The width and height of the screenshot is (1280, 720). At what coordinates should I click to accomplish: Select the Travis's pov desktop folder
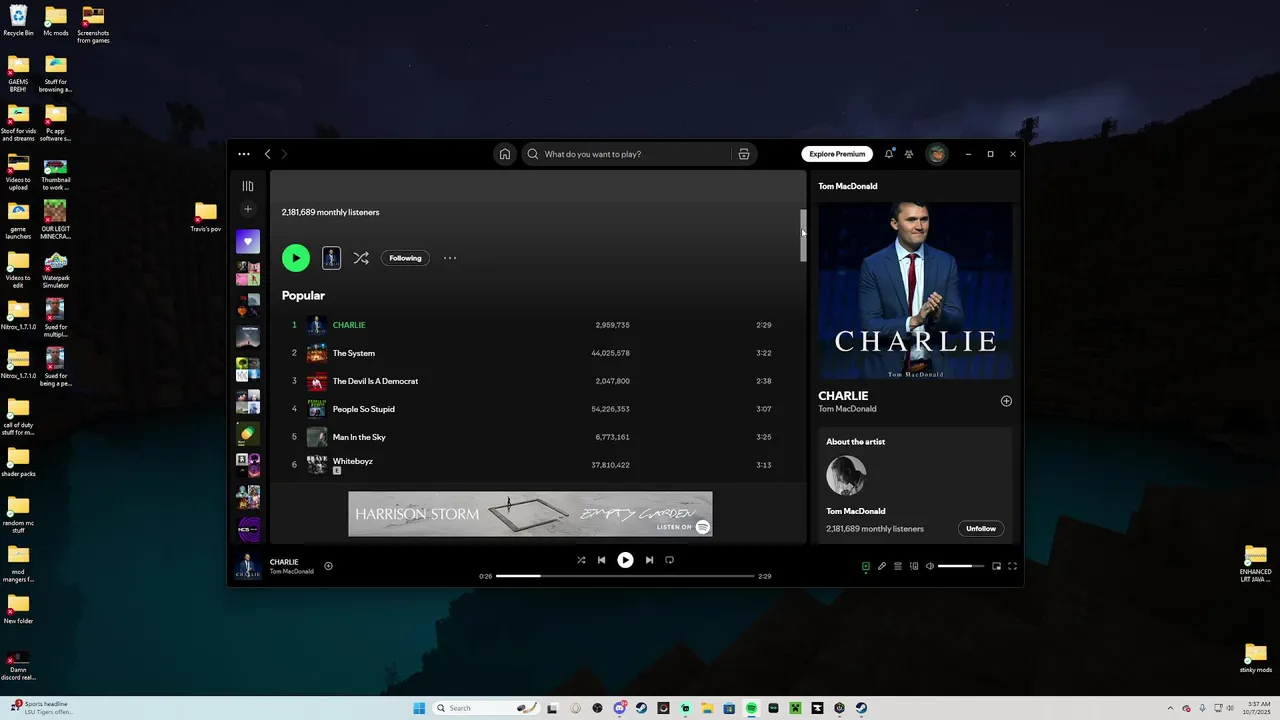(206, 217)
